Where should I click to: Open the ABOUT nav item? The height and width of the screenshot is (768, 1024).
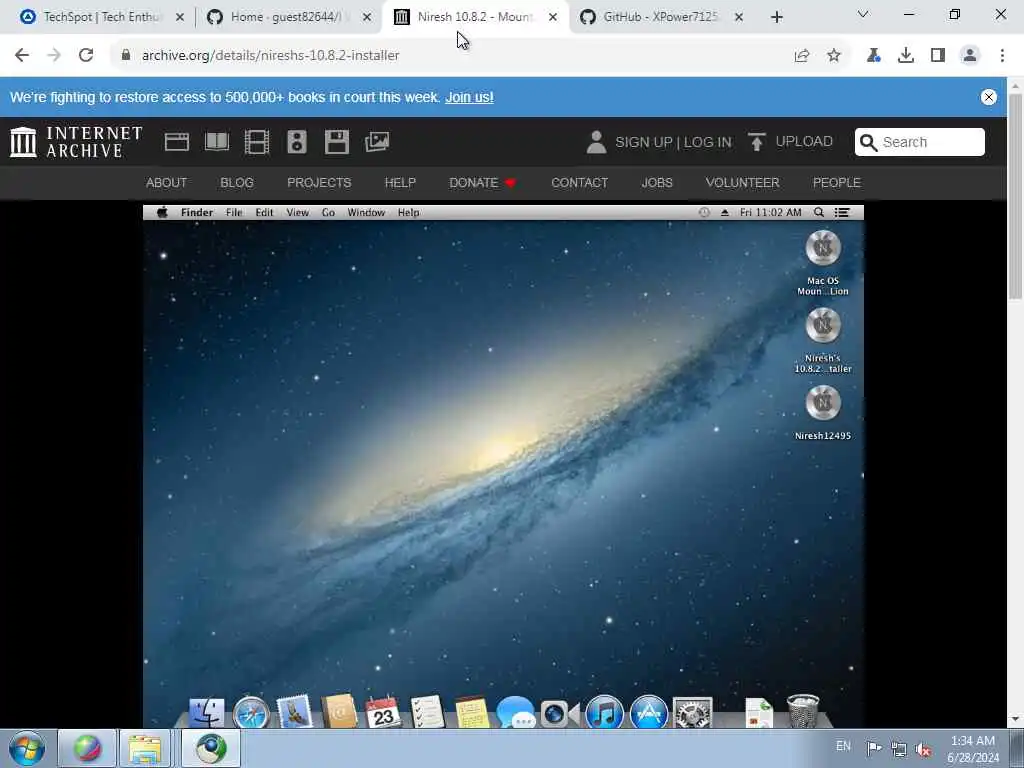(x=167, y=183)
